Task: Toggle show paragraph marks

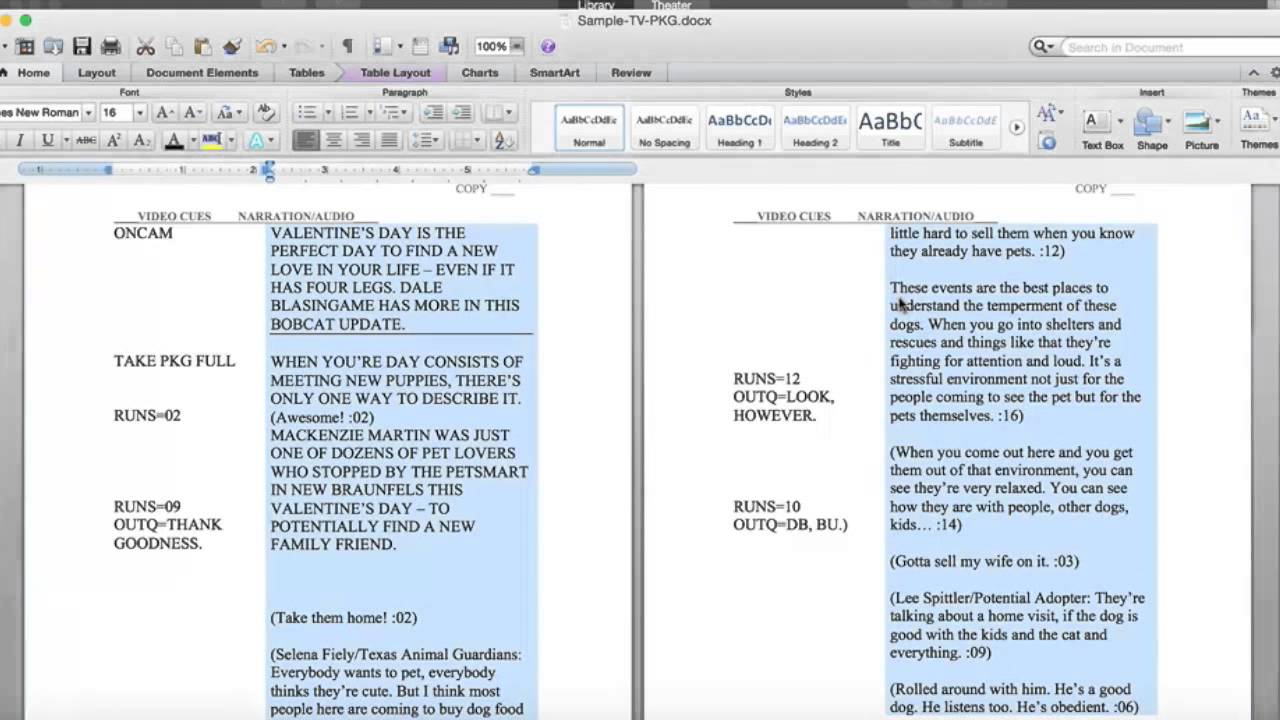Action: [x=347, y=46]
